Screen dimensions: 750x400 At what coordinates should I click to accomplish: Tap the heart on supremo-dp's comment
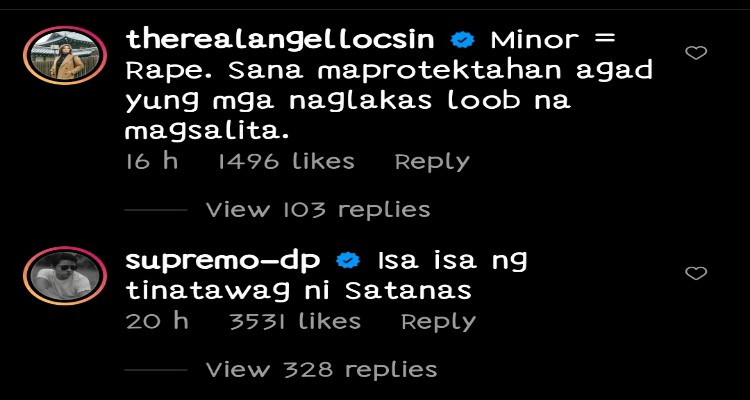(x=696, y=273)
